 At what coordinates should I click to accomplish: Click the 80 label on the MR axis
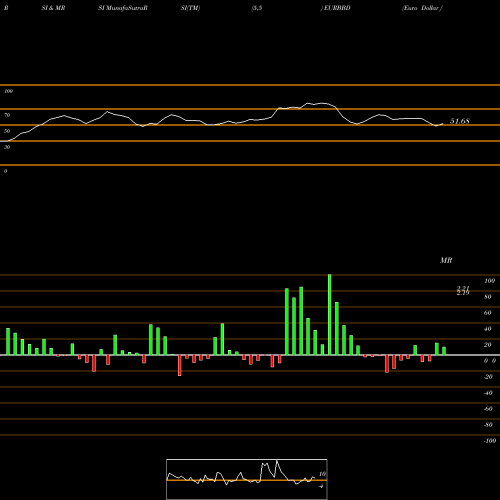point(488,297)
